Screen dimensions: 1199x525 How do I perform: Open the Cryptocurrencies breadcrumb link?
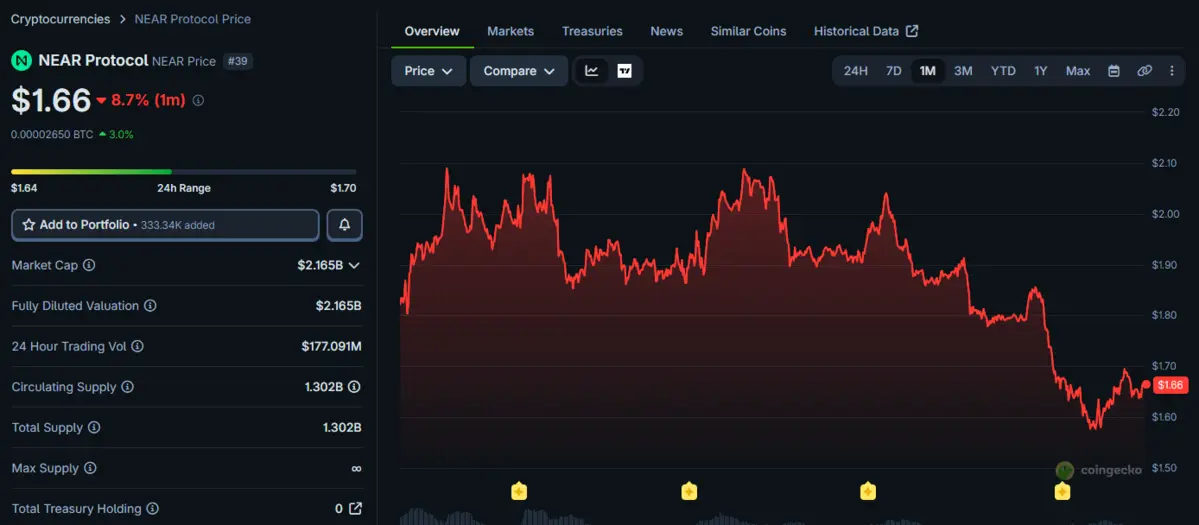[60, 18]
